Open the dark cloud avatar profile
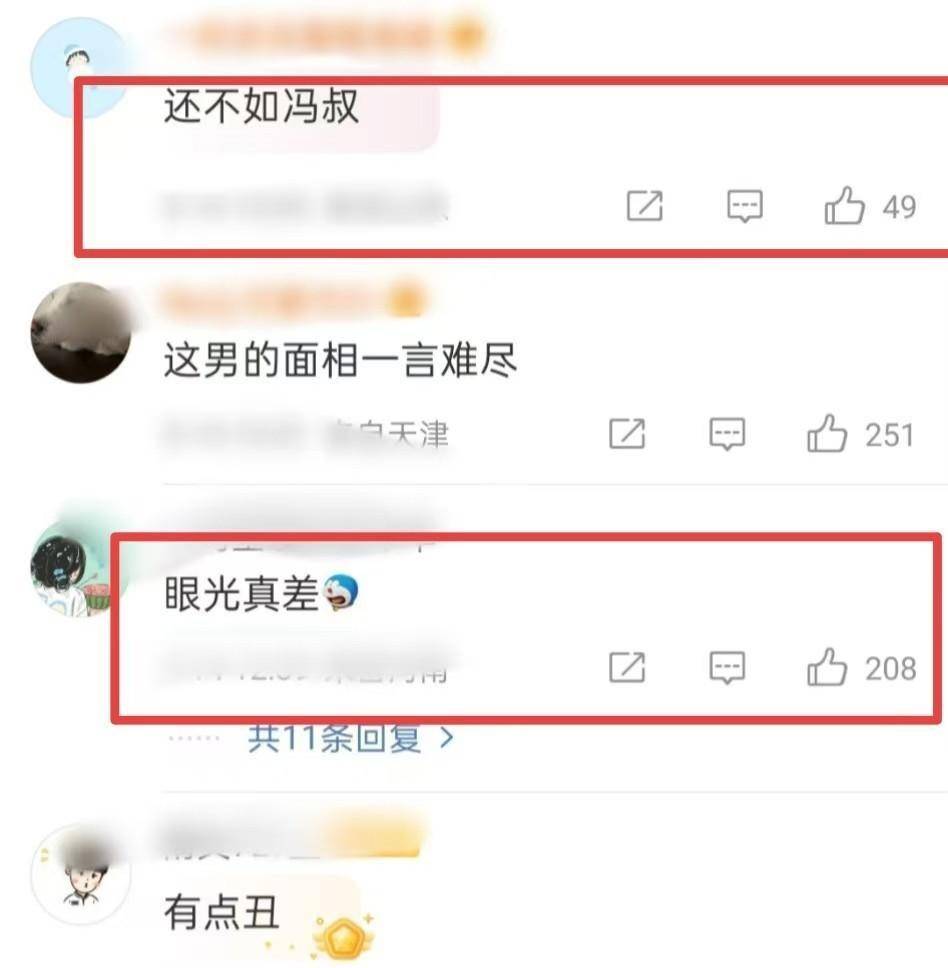 pyautogui.click(x=81, y=333)
